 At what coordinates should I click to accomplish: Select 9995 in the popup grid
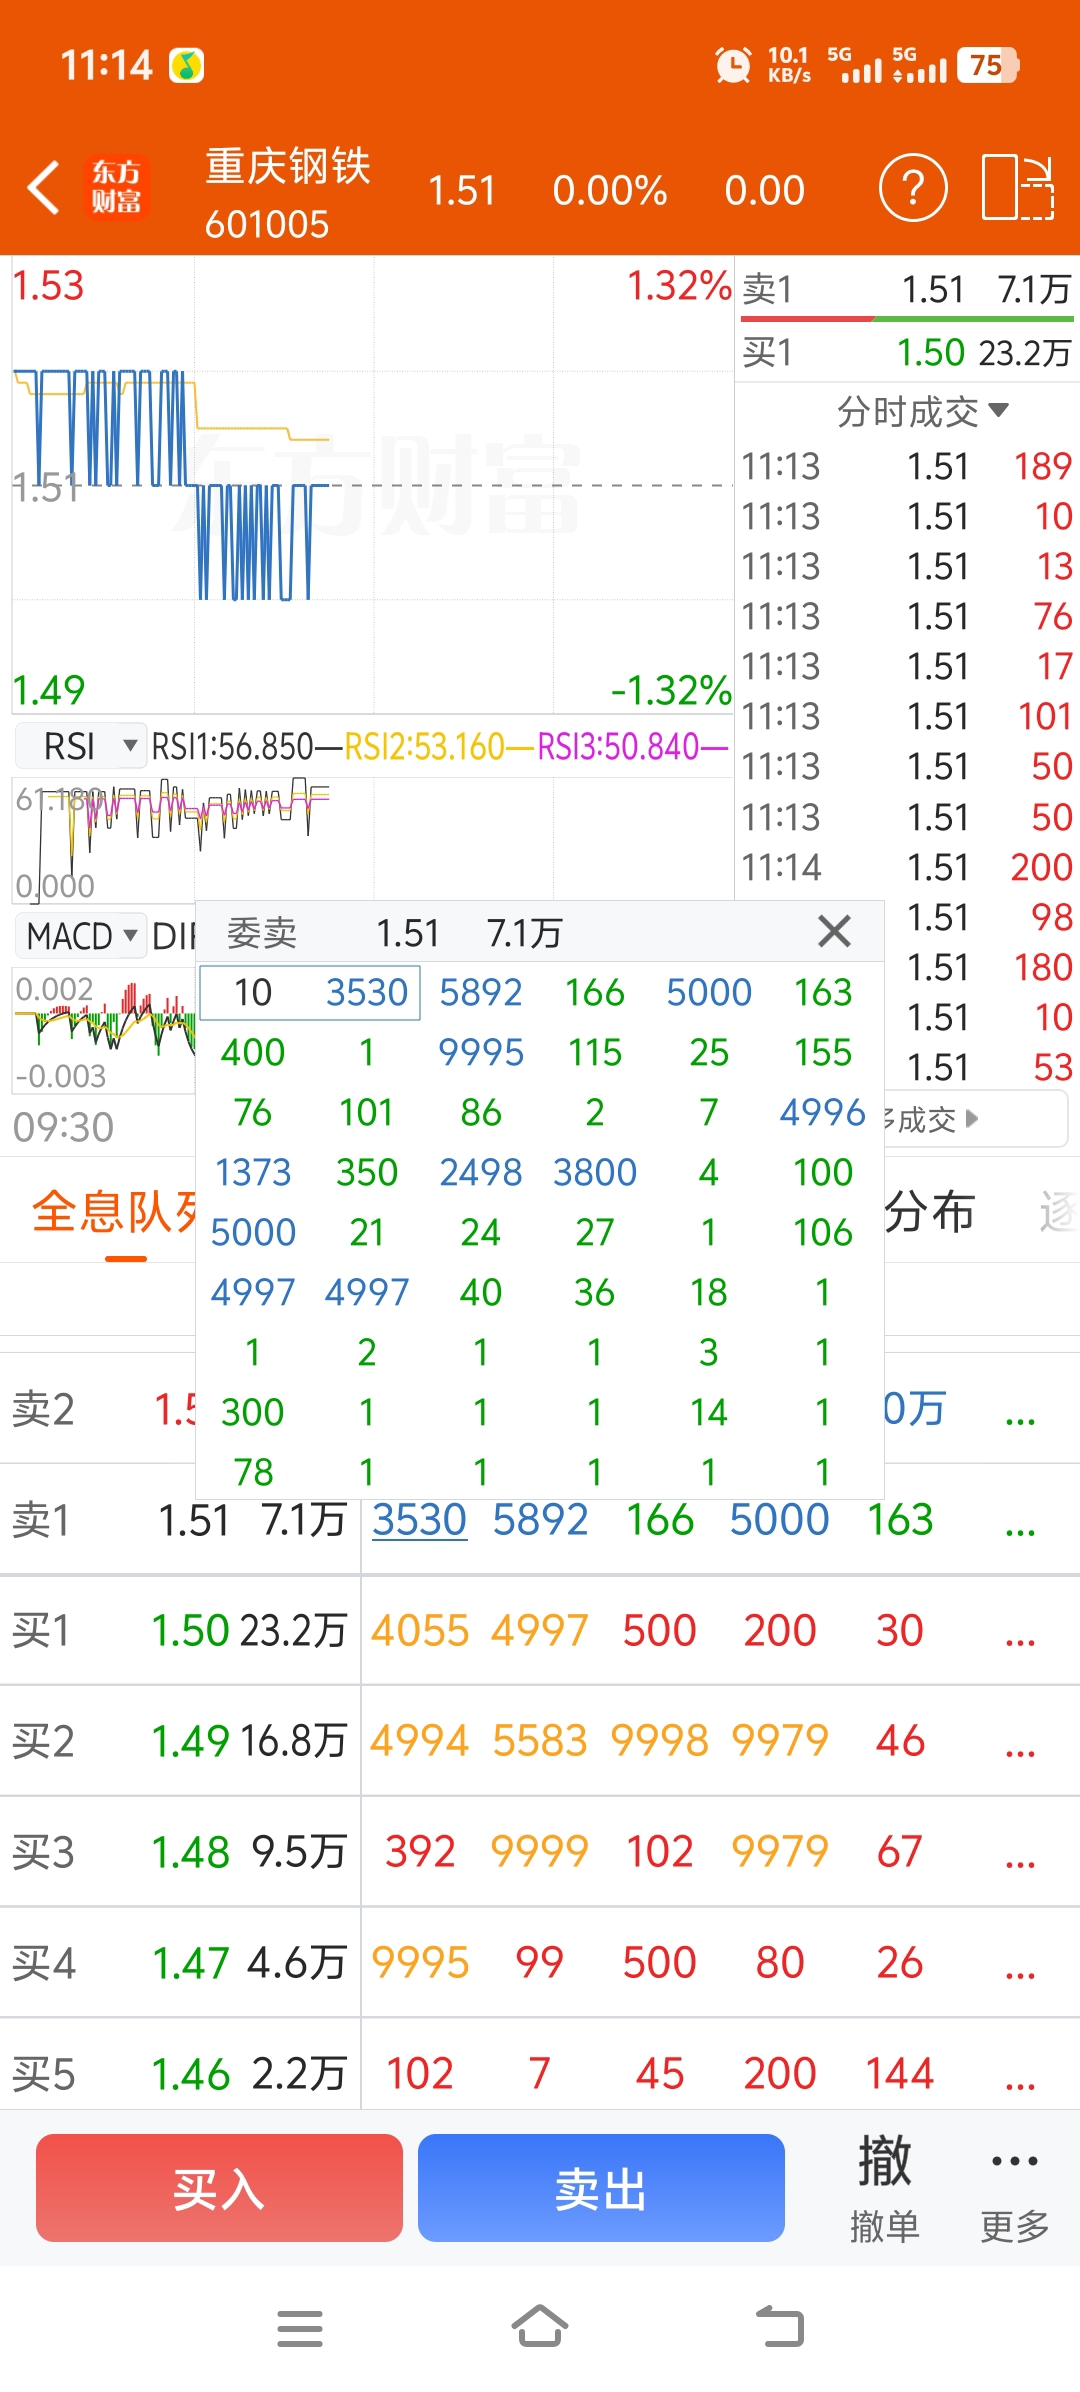tap(481, 1052)
